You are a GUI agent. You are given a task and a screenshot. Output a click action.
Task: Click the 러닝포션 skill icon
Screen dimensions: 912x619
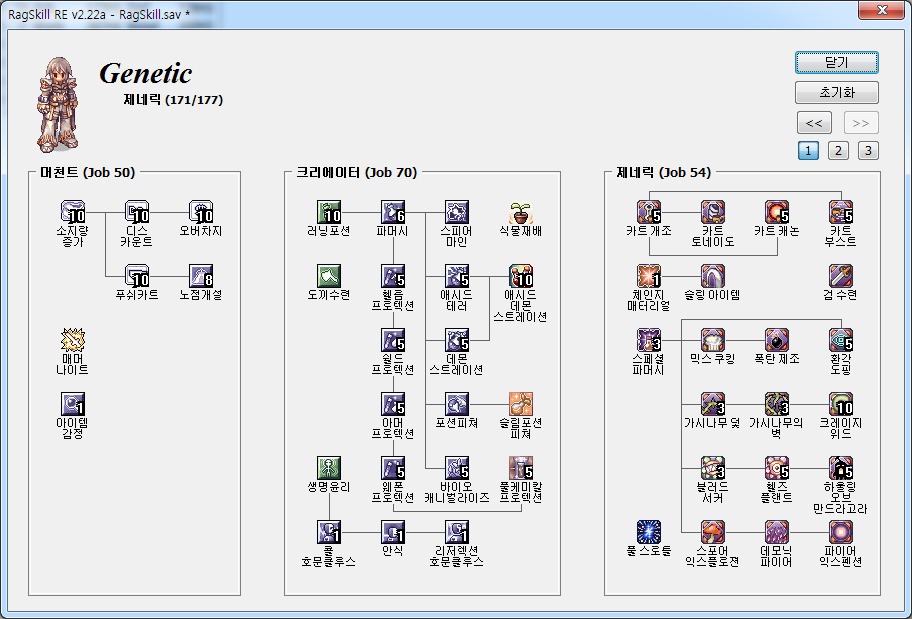click(x=329, y=212)
